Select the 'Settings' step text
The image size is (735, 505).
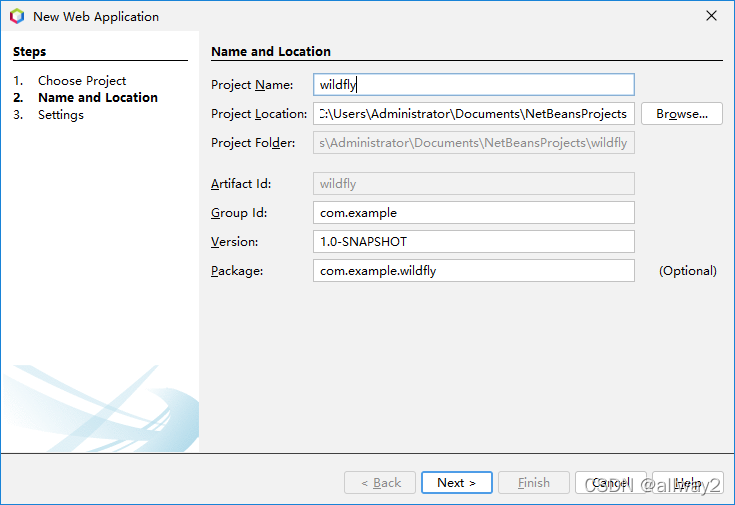(60, 115)
